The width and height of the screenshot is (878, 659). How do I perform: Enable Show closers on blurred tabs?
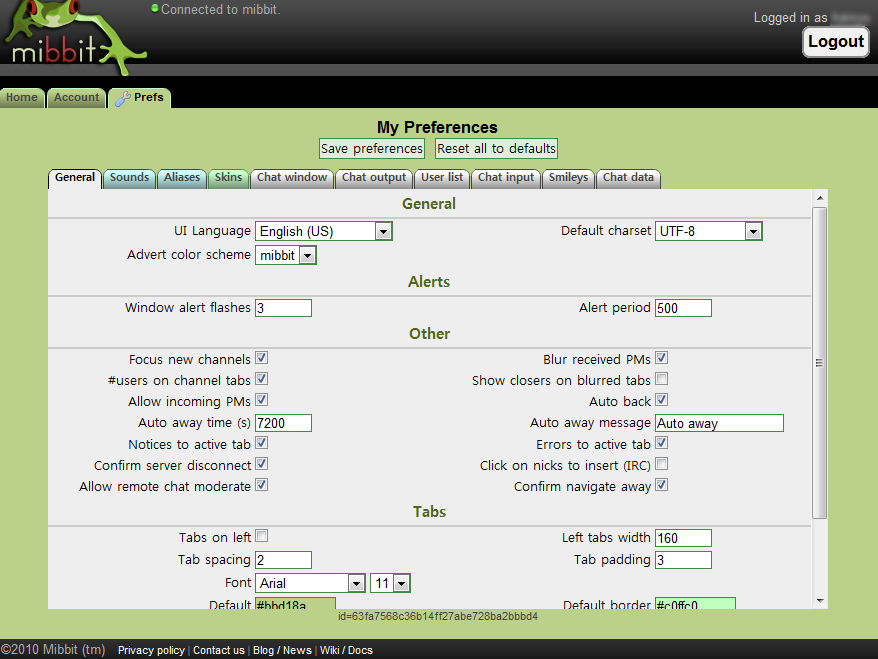661,379
